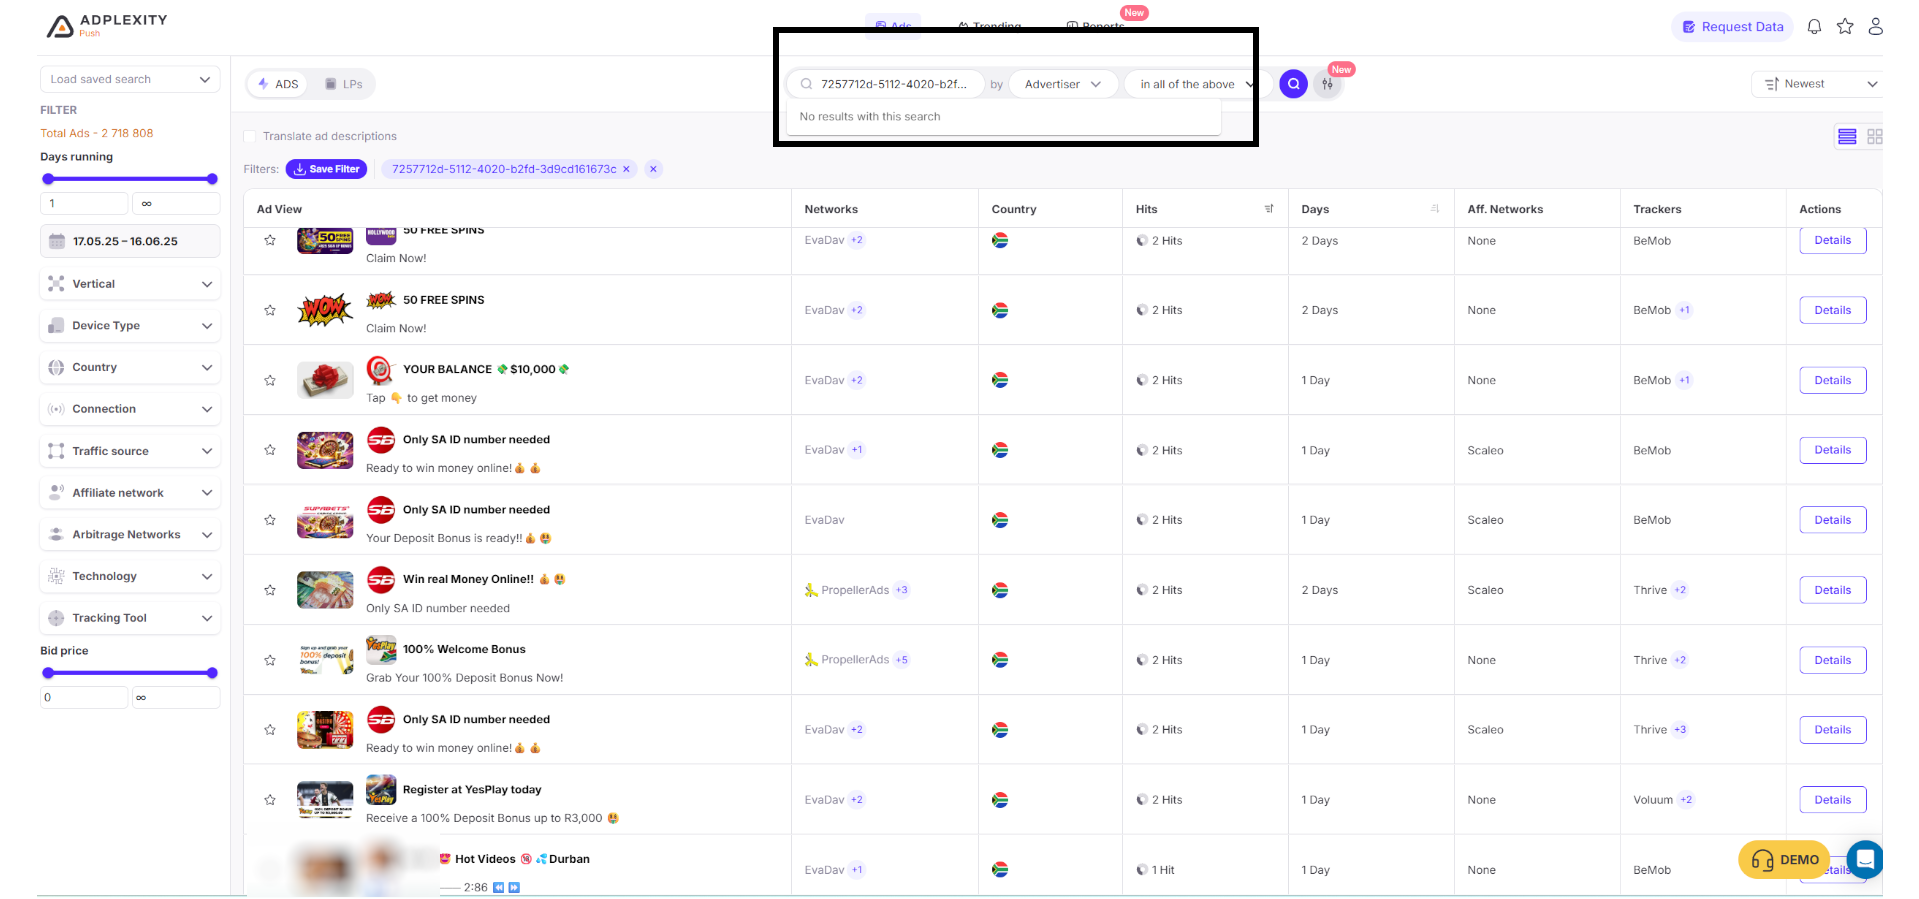Switch to the ADS tab

(x=278, y=84)
